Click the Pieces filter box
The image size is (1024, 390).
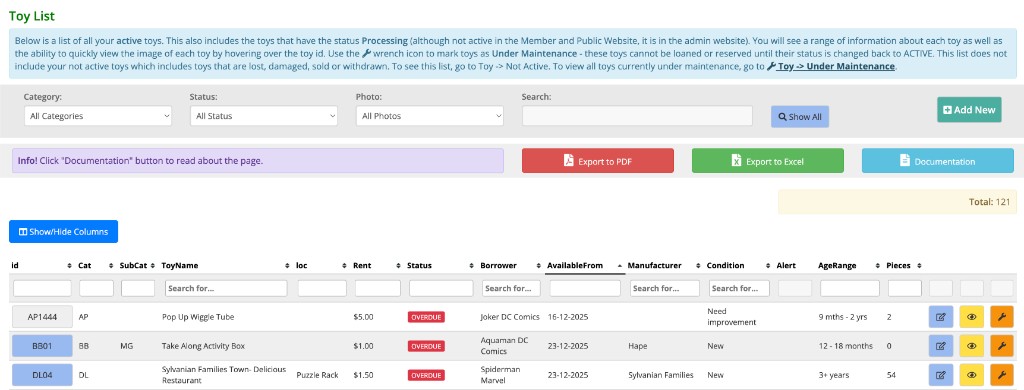(904, 288)
